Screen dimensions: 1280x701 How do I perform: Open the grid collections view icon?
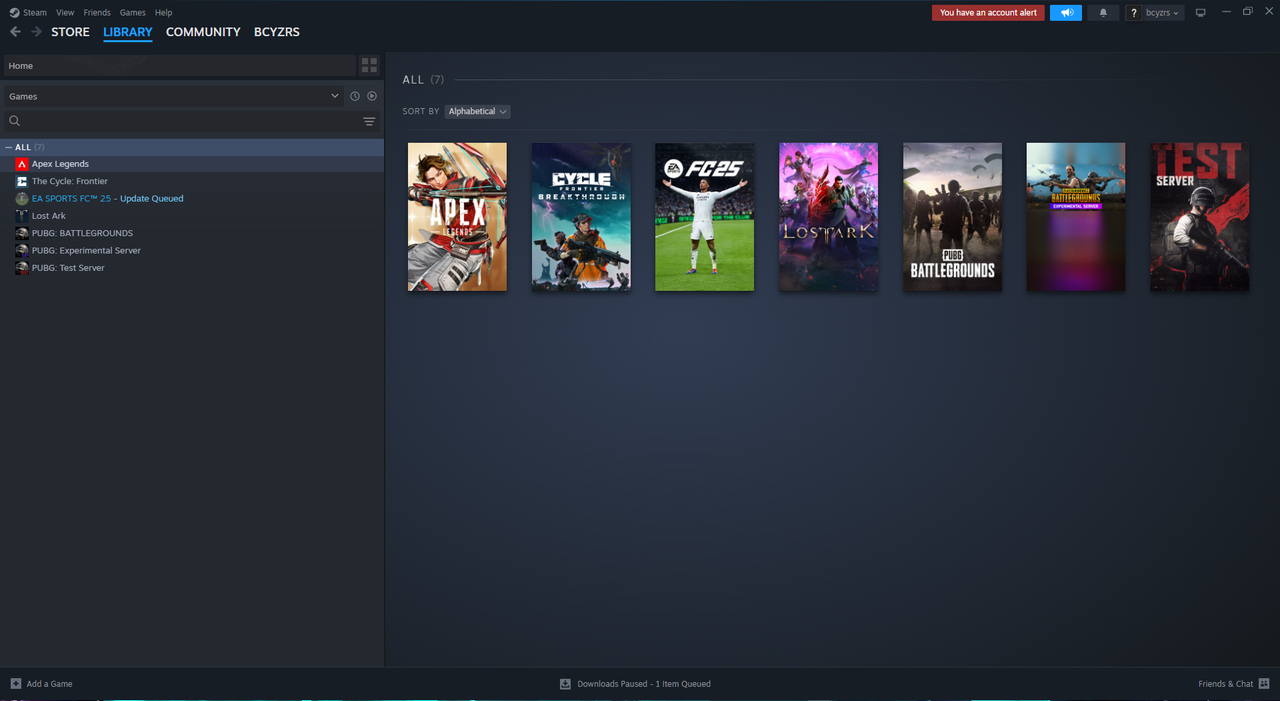pyautogui.click(x=369, y=66)
